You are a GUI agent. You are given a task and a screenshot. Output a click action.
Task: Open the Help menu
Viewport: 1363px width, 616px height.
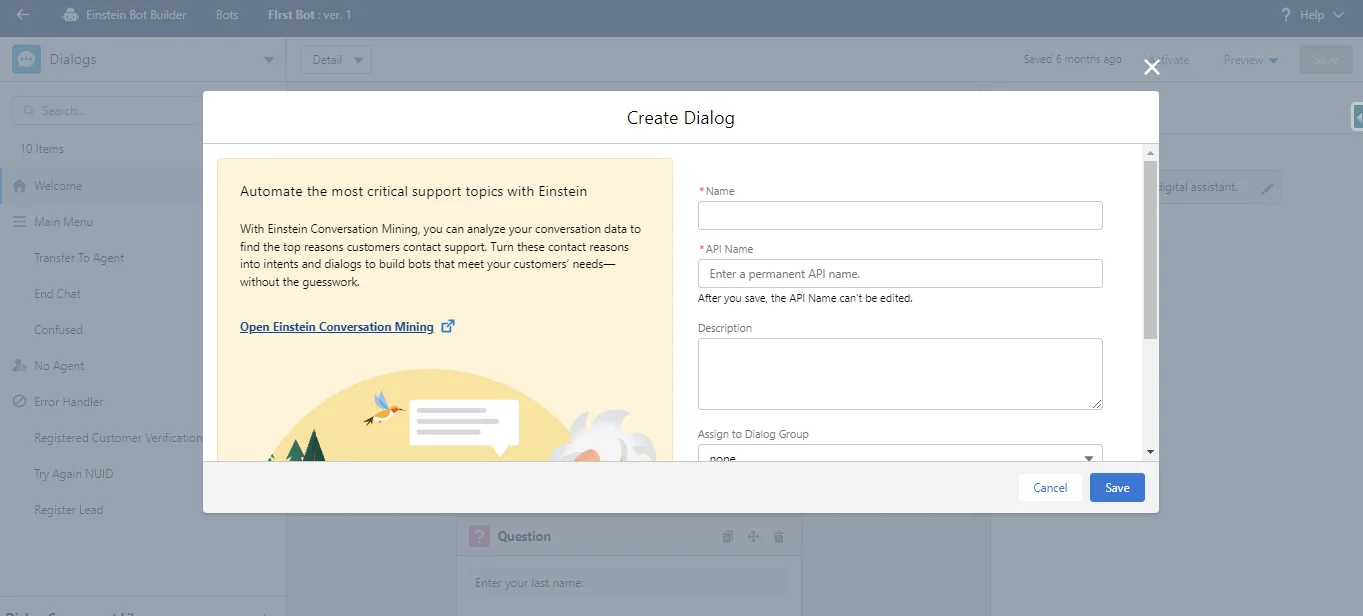point(1311,14)
